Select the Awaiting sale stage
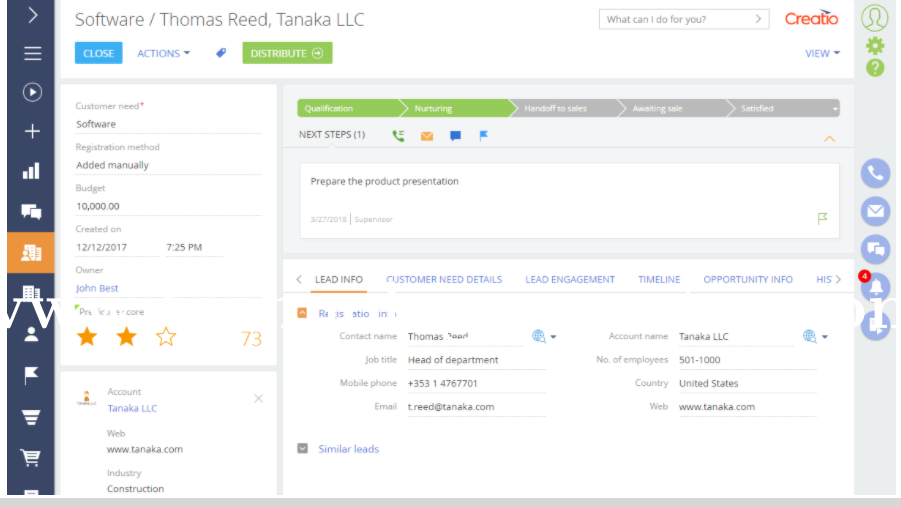This screenshot has height=507, width=901. tap(674, 108)
